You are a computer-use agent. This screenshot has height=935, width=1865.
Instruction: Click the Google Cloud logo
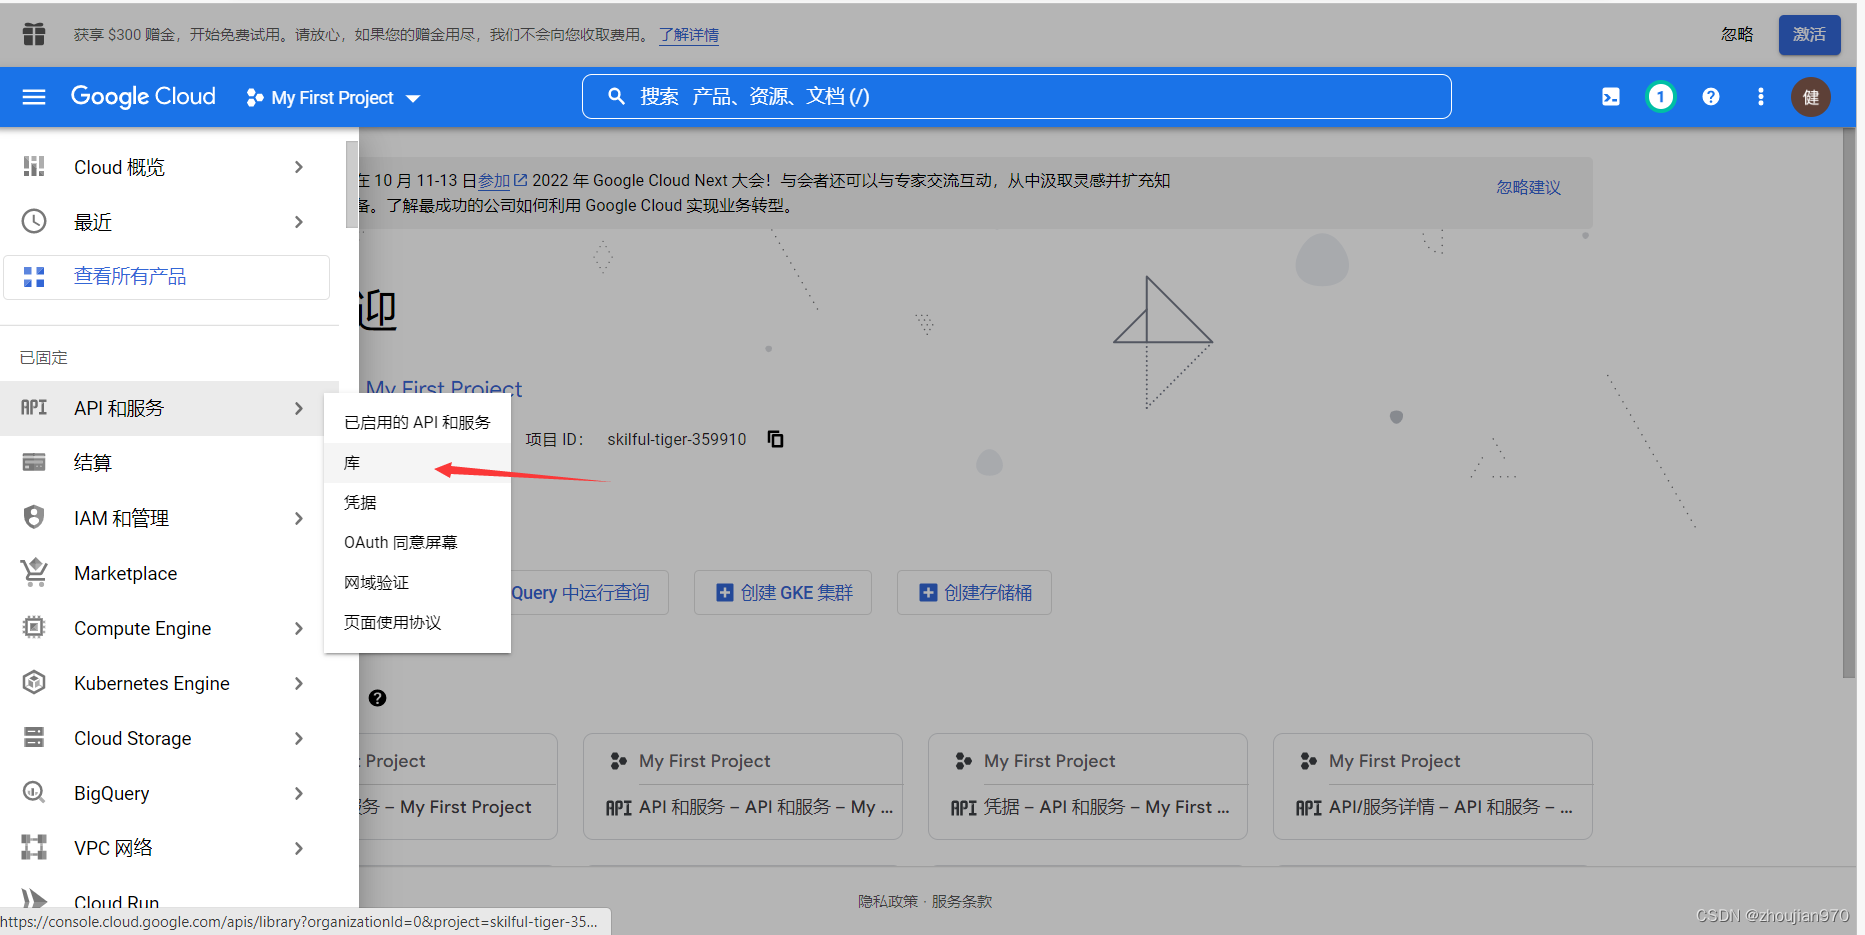pyautogui.click(x=143, y=96)
